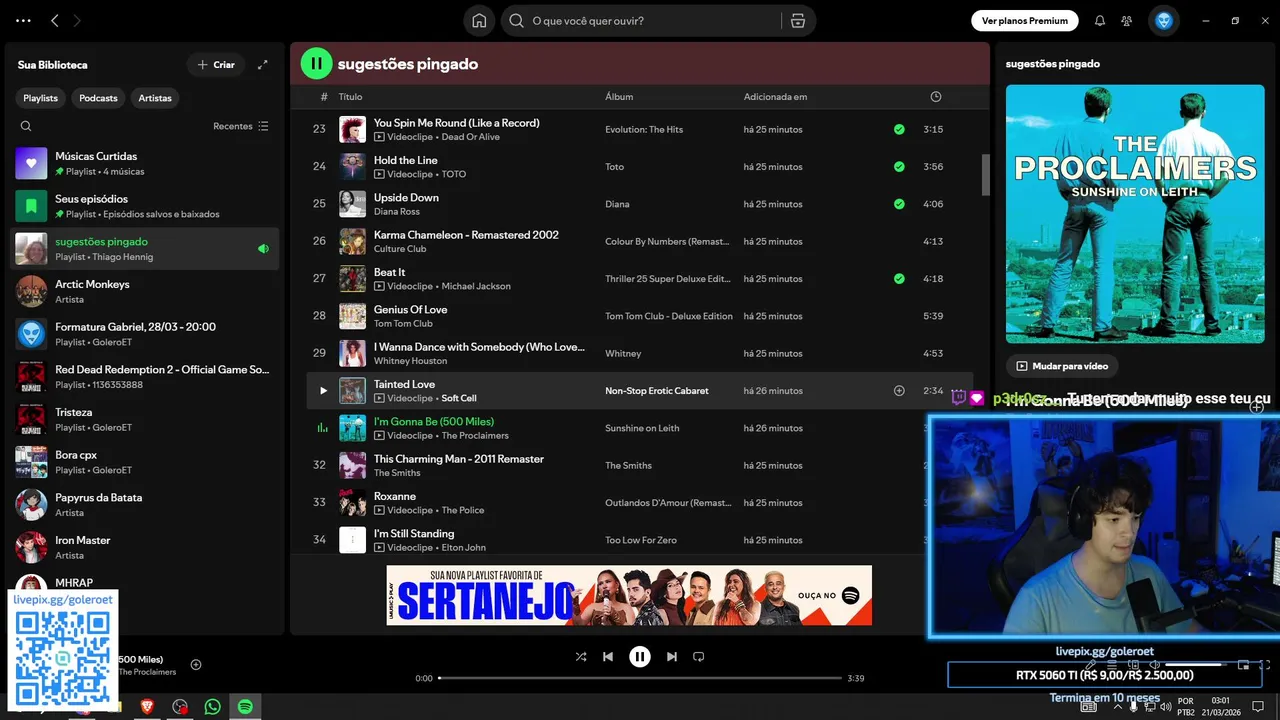Image resolution: width=1280 pixels, height=720 pixels.
Task: Sort by the Álbum column header
Action: pos(619,97)
